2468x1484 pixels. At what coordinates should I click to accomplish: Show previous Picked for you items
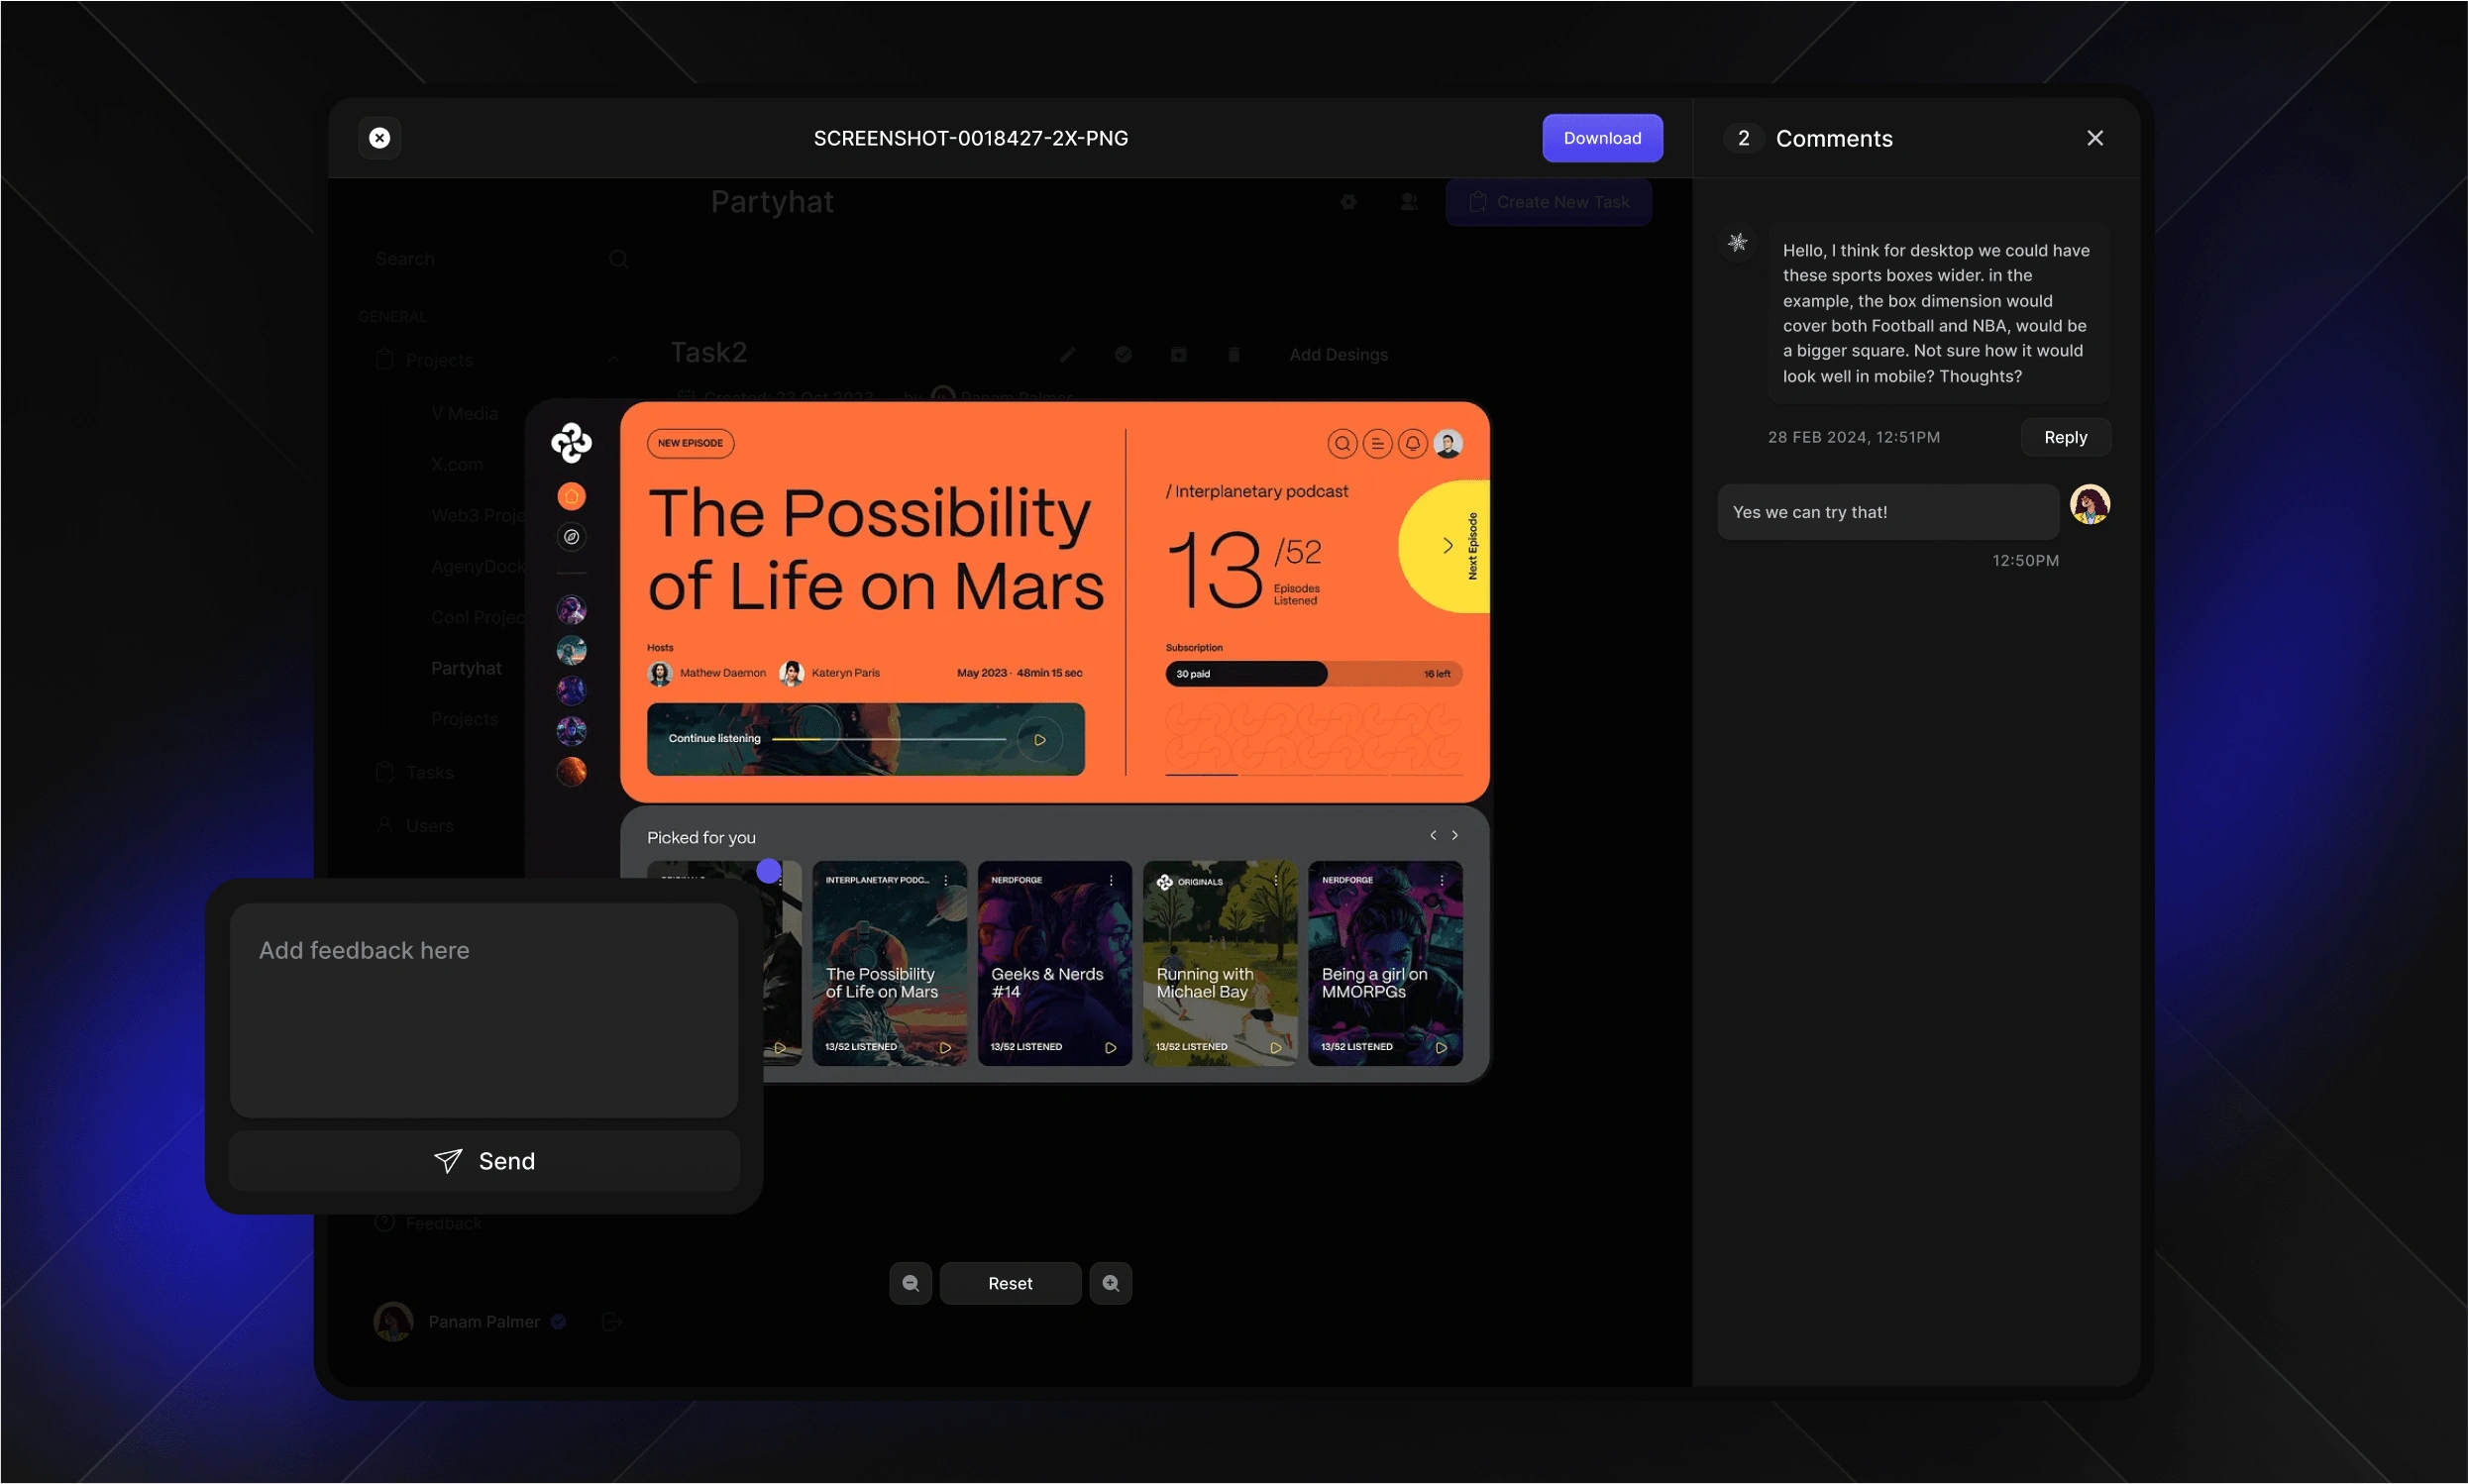click(1432, 835)
